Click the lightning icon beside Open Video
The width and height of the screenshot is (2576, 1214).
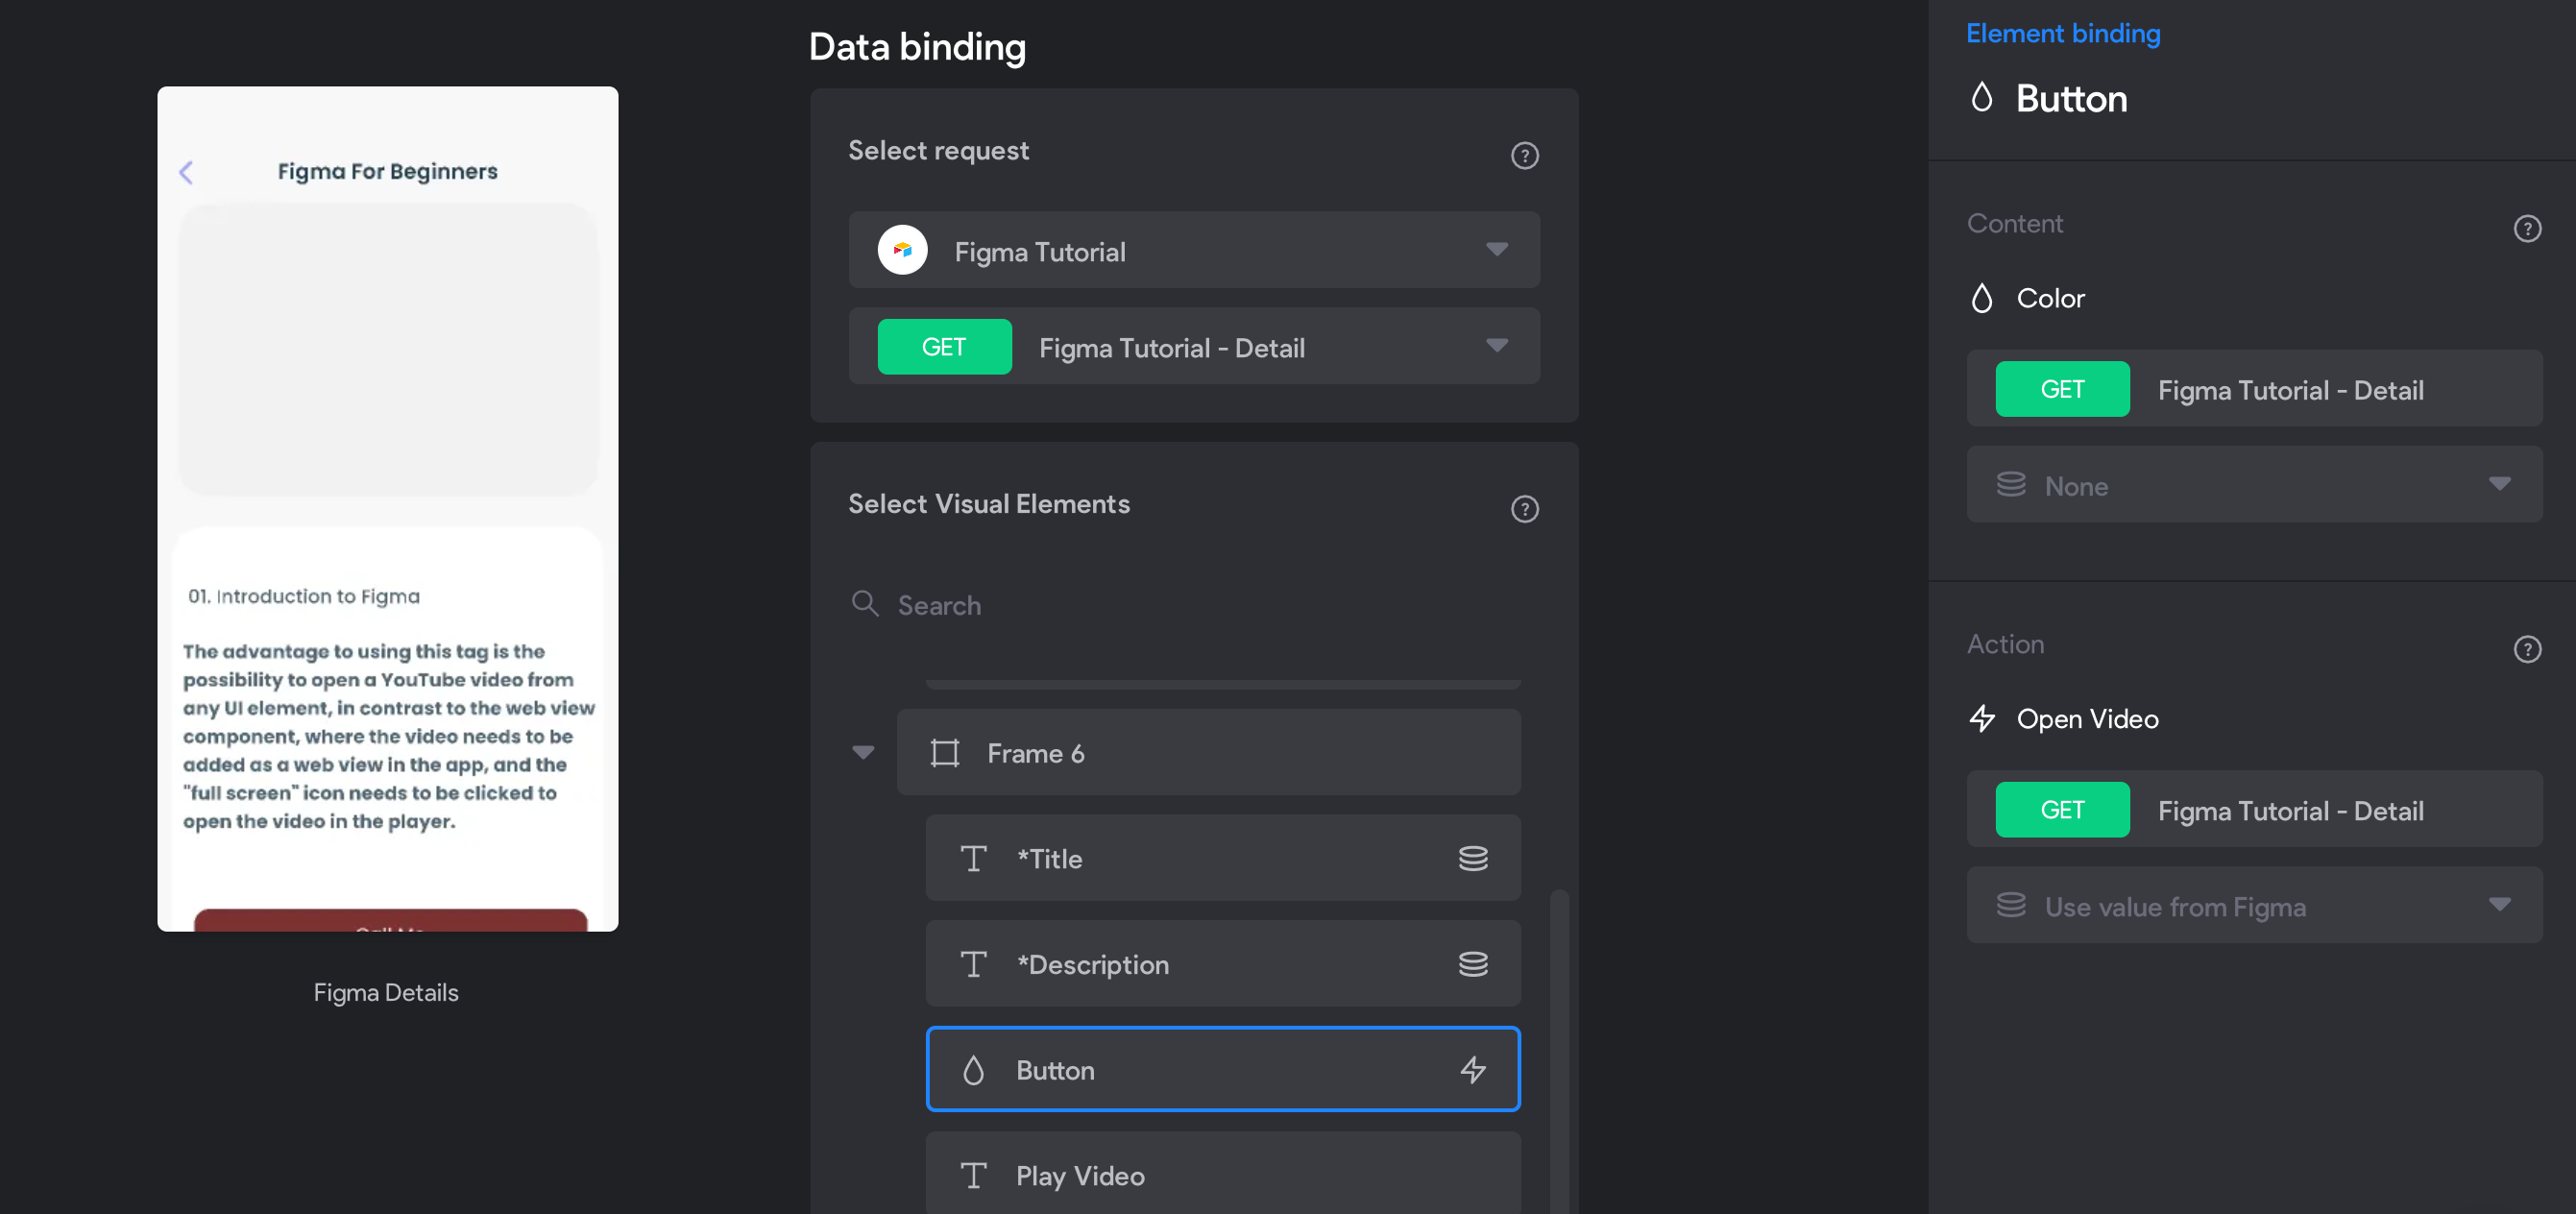[x=1982, y=718]
